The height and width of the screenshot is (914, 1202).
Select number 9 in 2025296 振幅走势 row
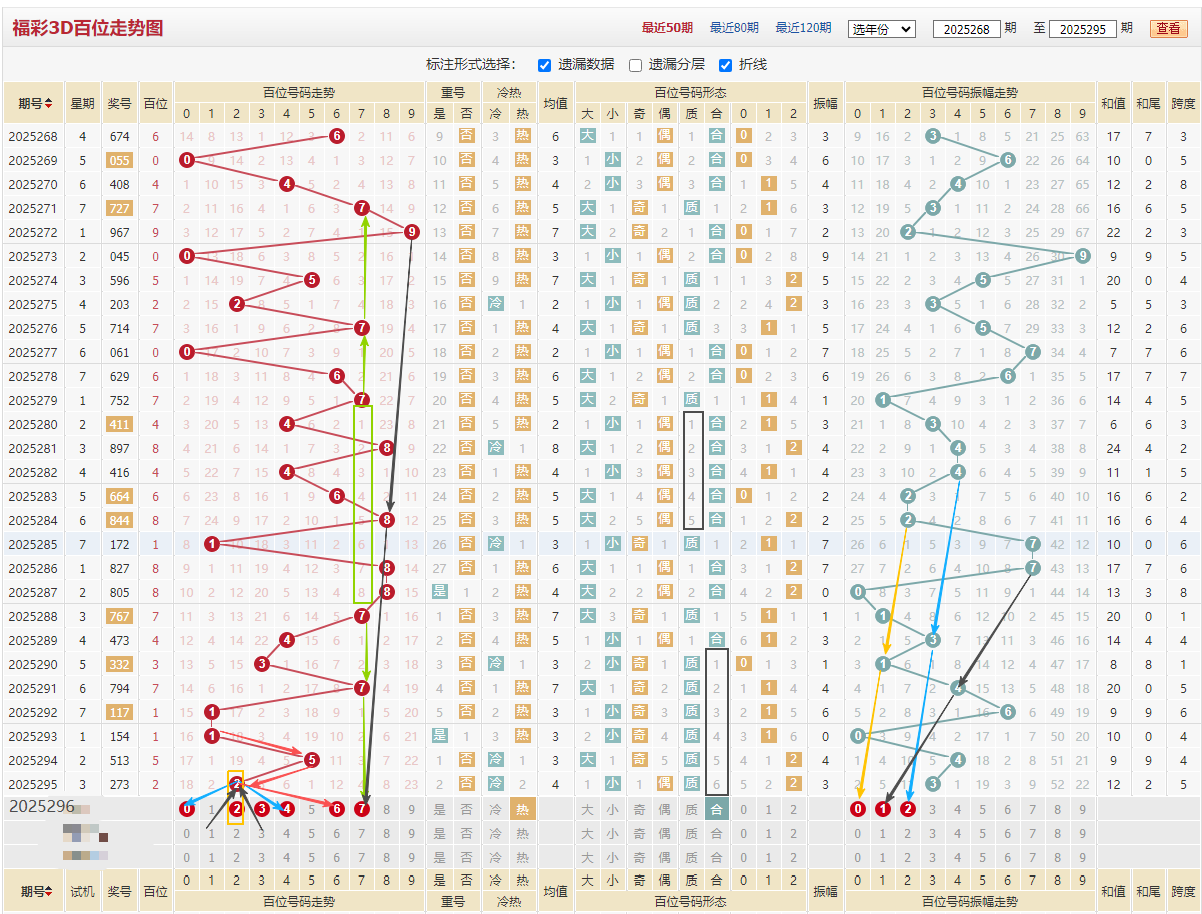pos(1083,809)
